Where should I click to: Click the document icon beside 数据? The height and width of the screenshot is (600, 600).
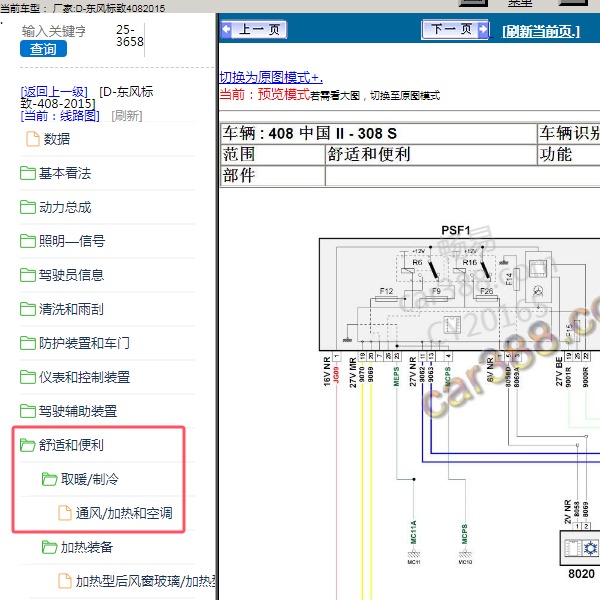point(33,139)
